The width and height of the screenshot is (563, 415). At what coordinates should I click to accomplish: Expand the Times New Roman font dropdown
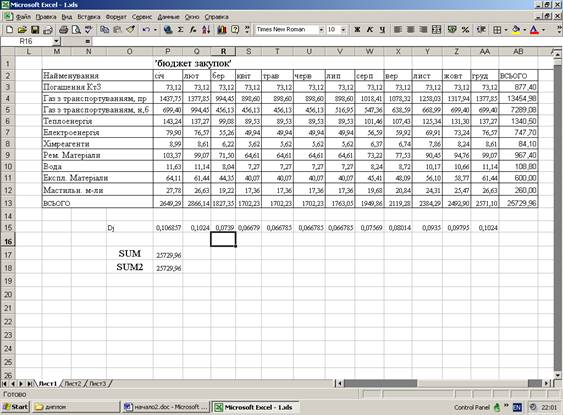tap(321, 29)
